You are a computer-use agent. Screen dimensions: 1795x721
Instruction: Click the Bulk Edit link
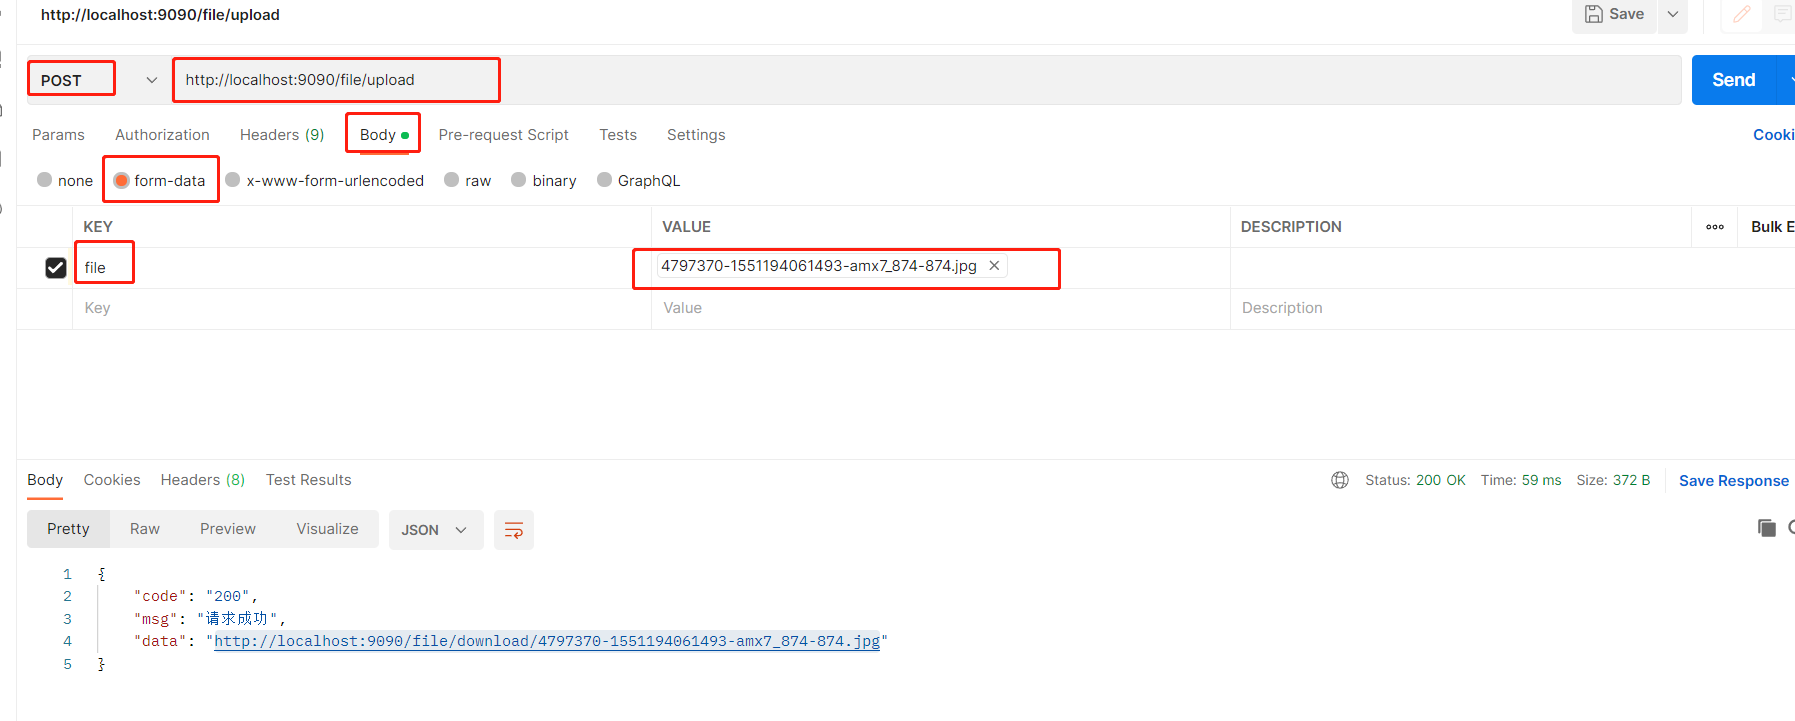(x=1772, y=227)
